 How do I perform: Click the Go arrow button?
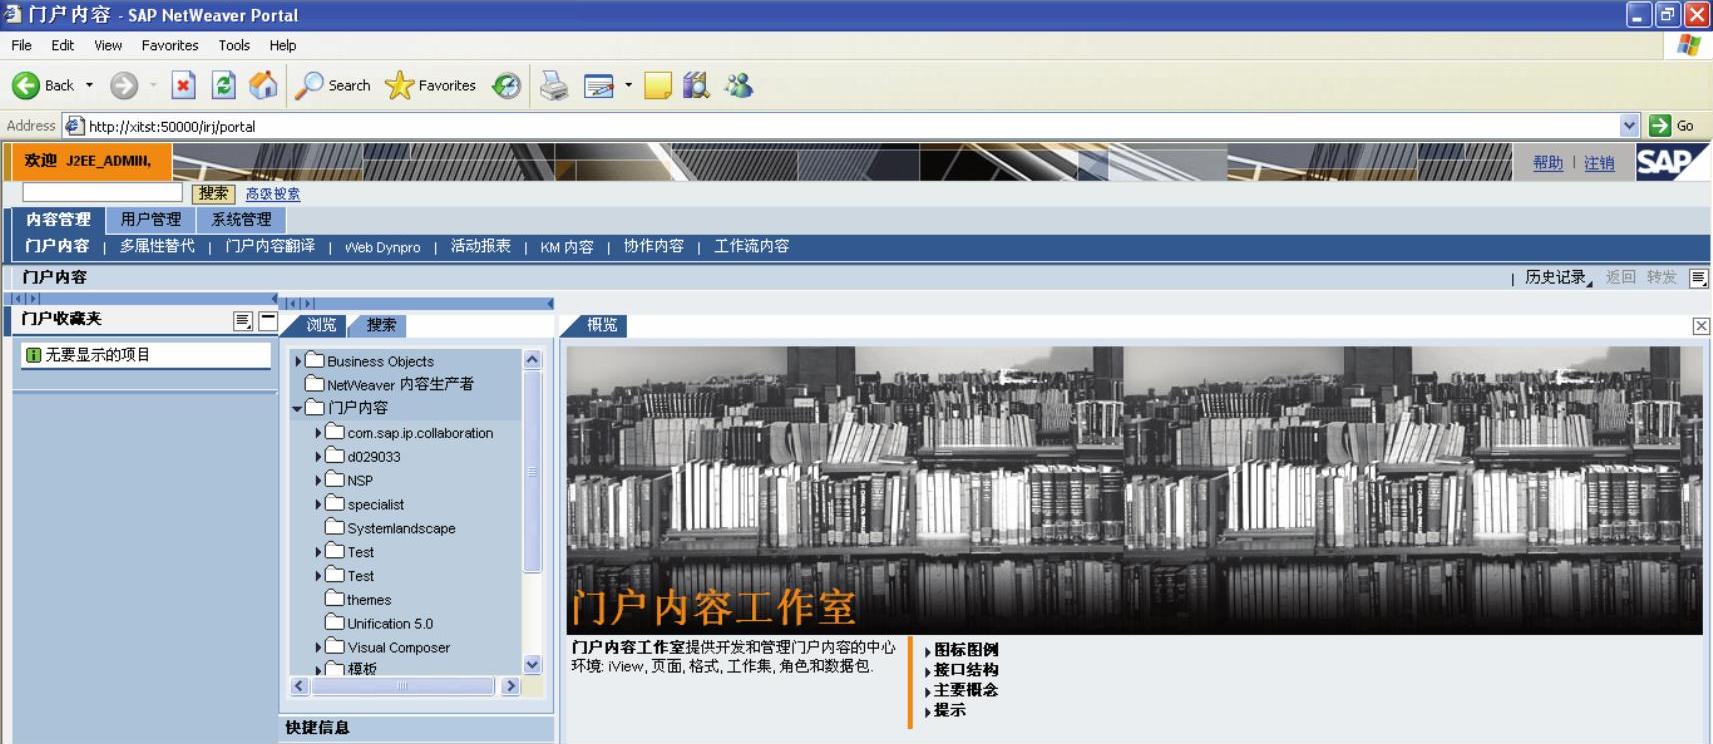[x=1660, y=126]
